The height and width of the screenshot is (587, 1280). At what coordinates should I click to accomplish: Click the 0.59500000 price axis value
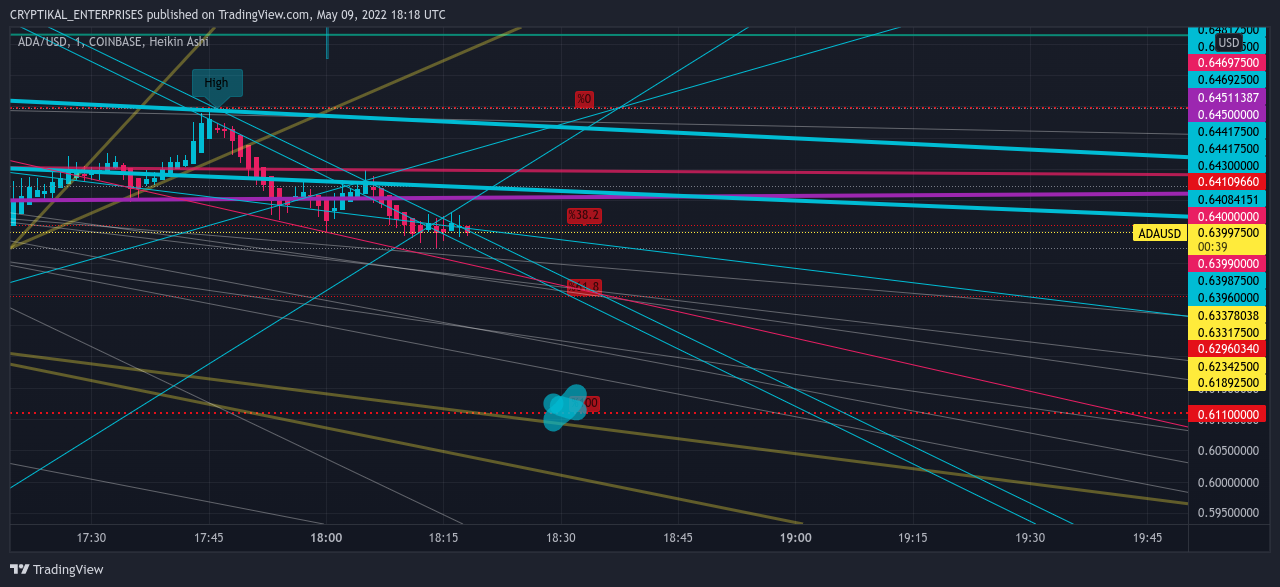[1227, 513]
